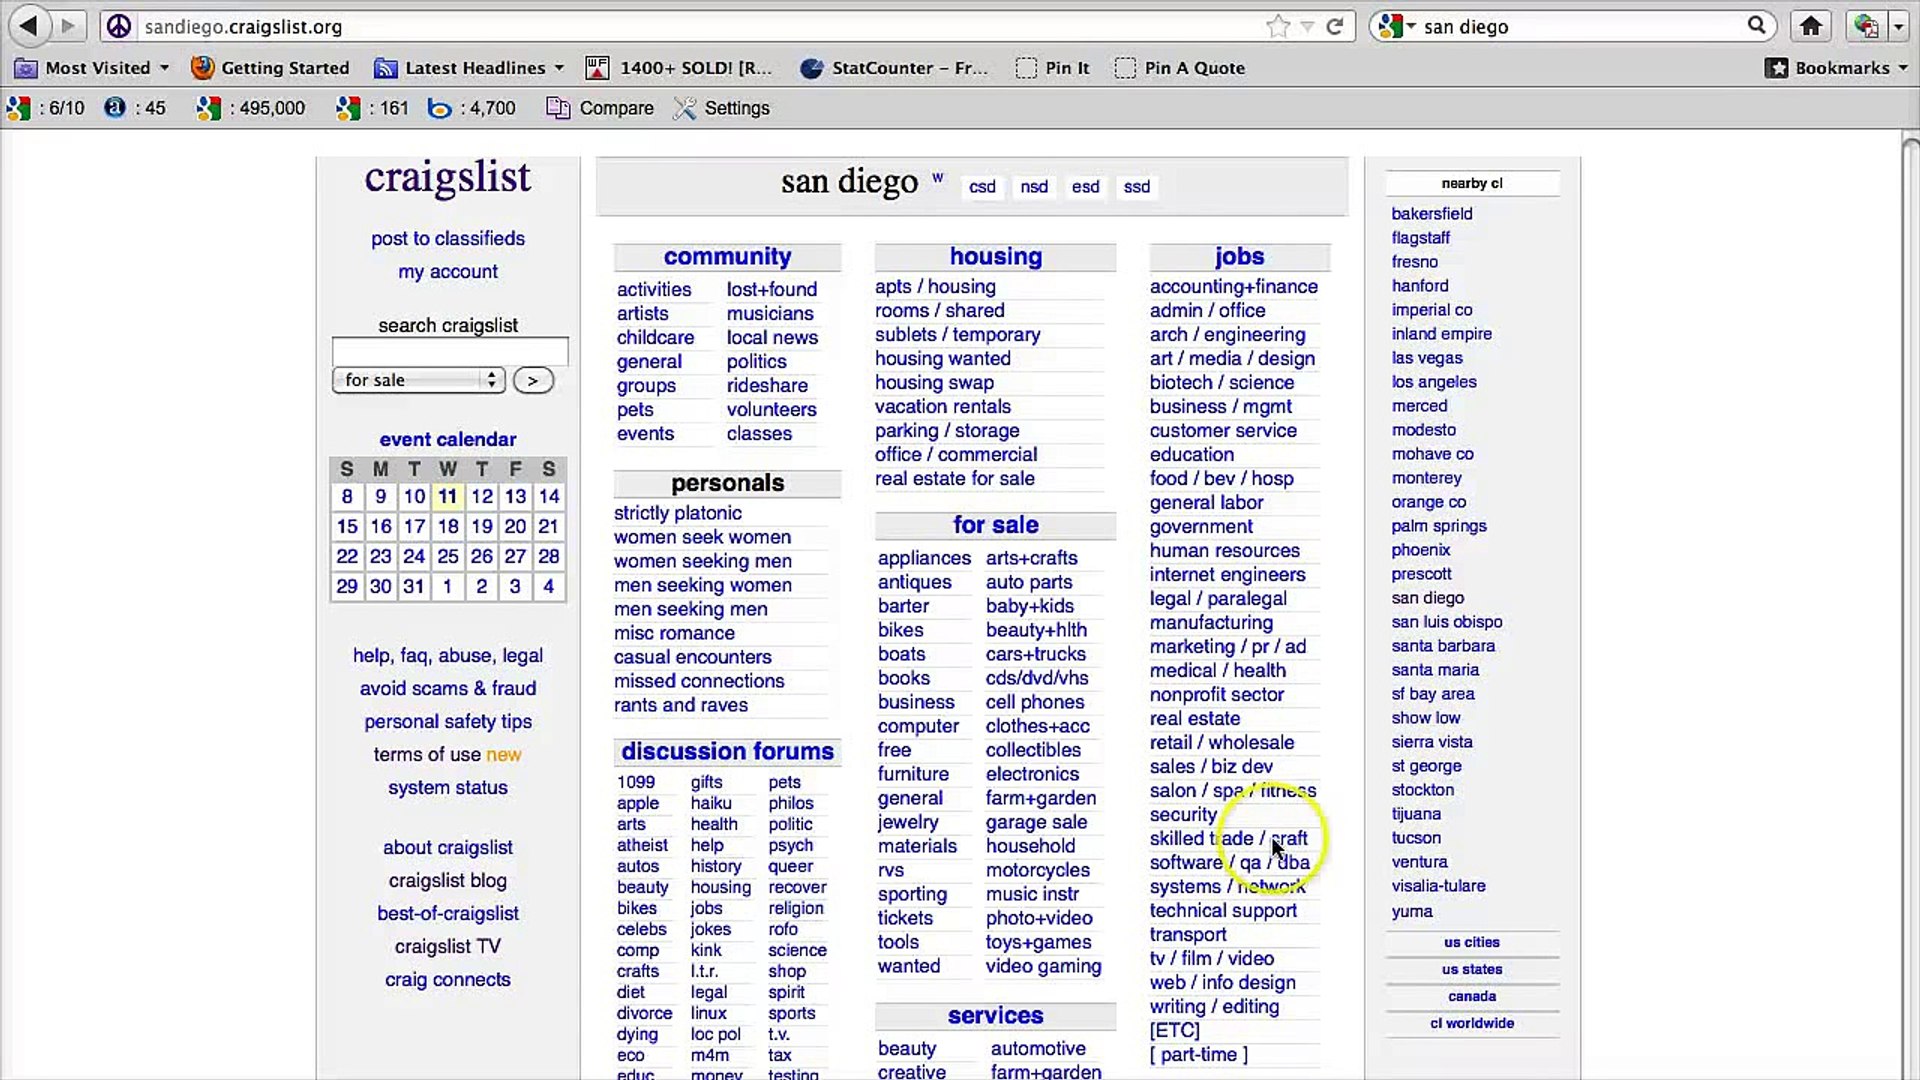
Task: Click the Latest Headlines icon
Action: 384,67
